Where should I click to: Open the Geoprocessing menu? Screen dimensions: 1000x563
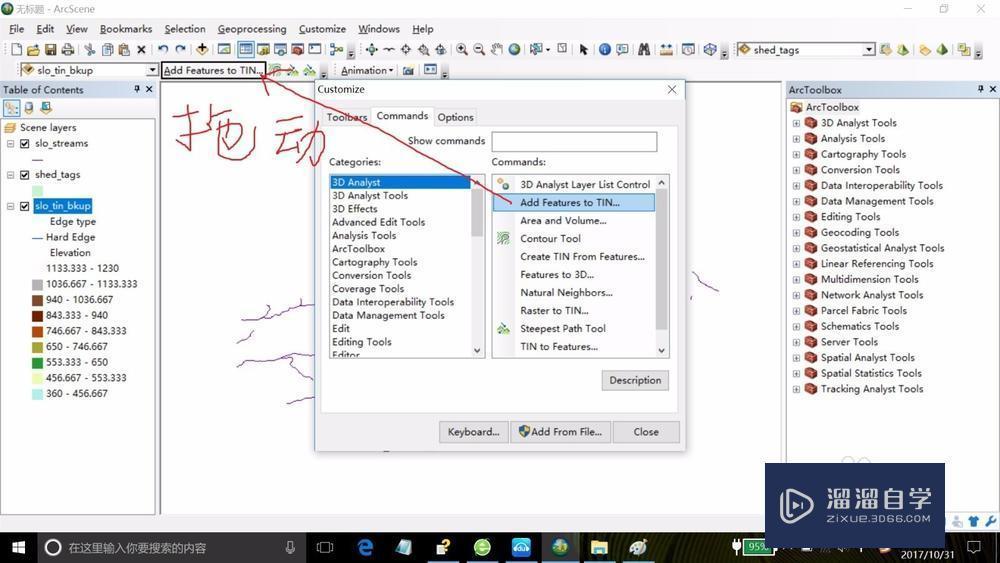click(252, 29)
